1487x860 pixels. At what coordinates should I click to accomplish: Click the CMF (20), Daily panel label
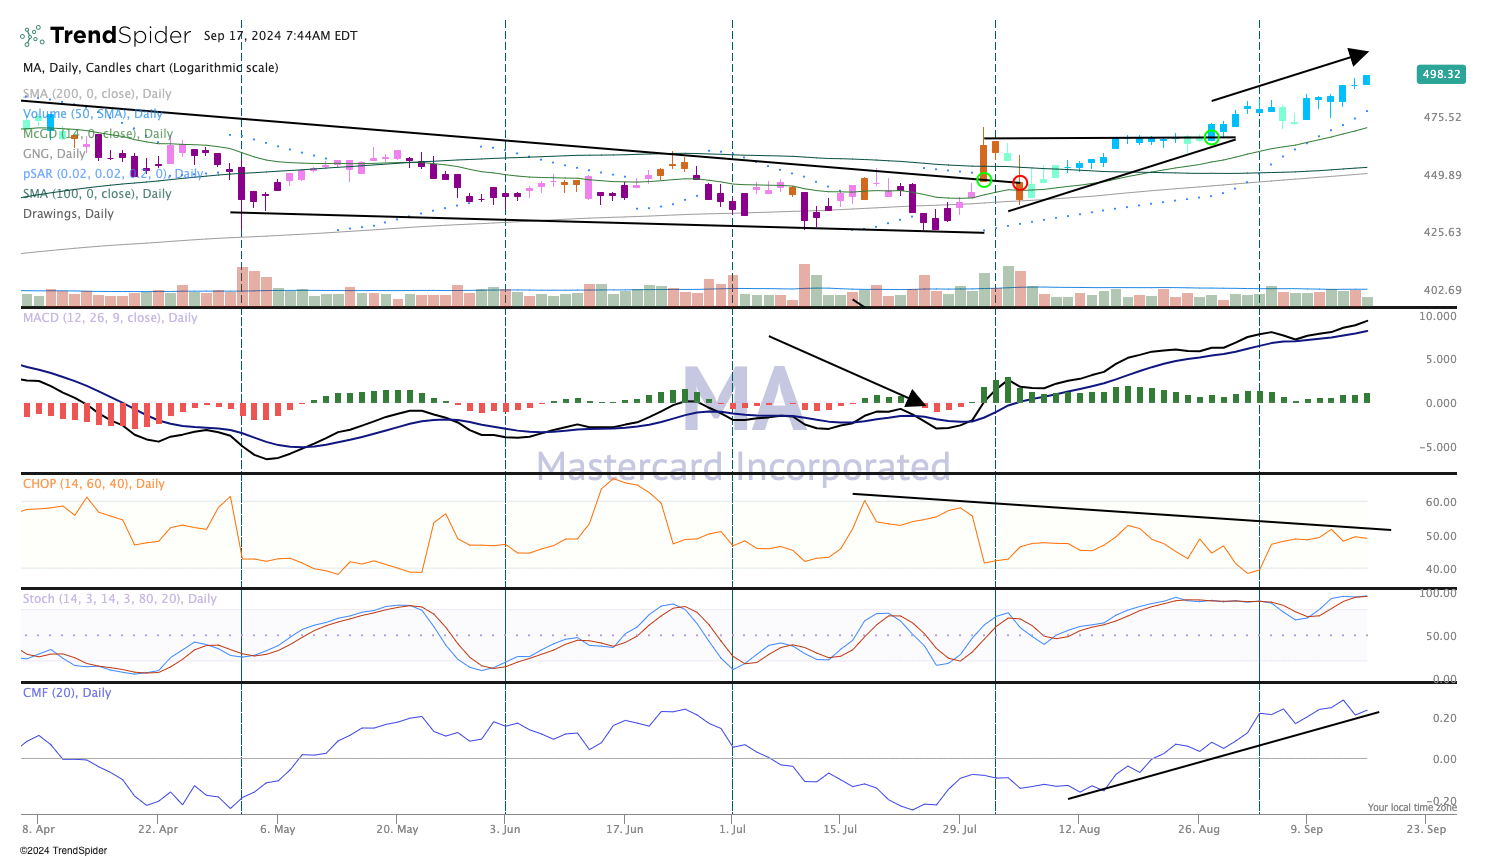[x=67, y=693]
